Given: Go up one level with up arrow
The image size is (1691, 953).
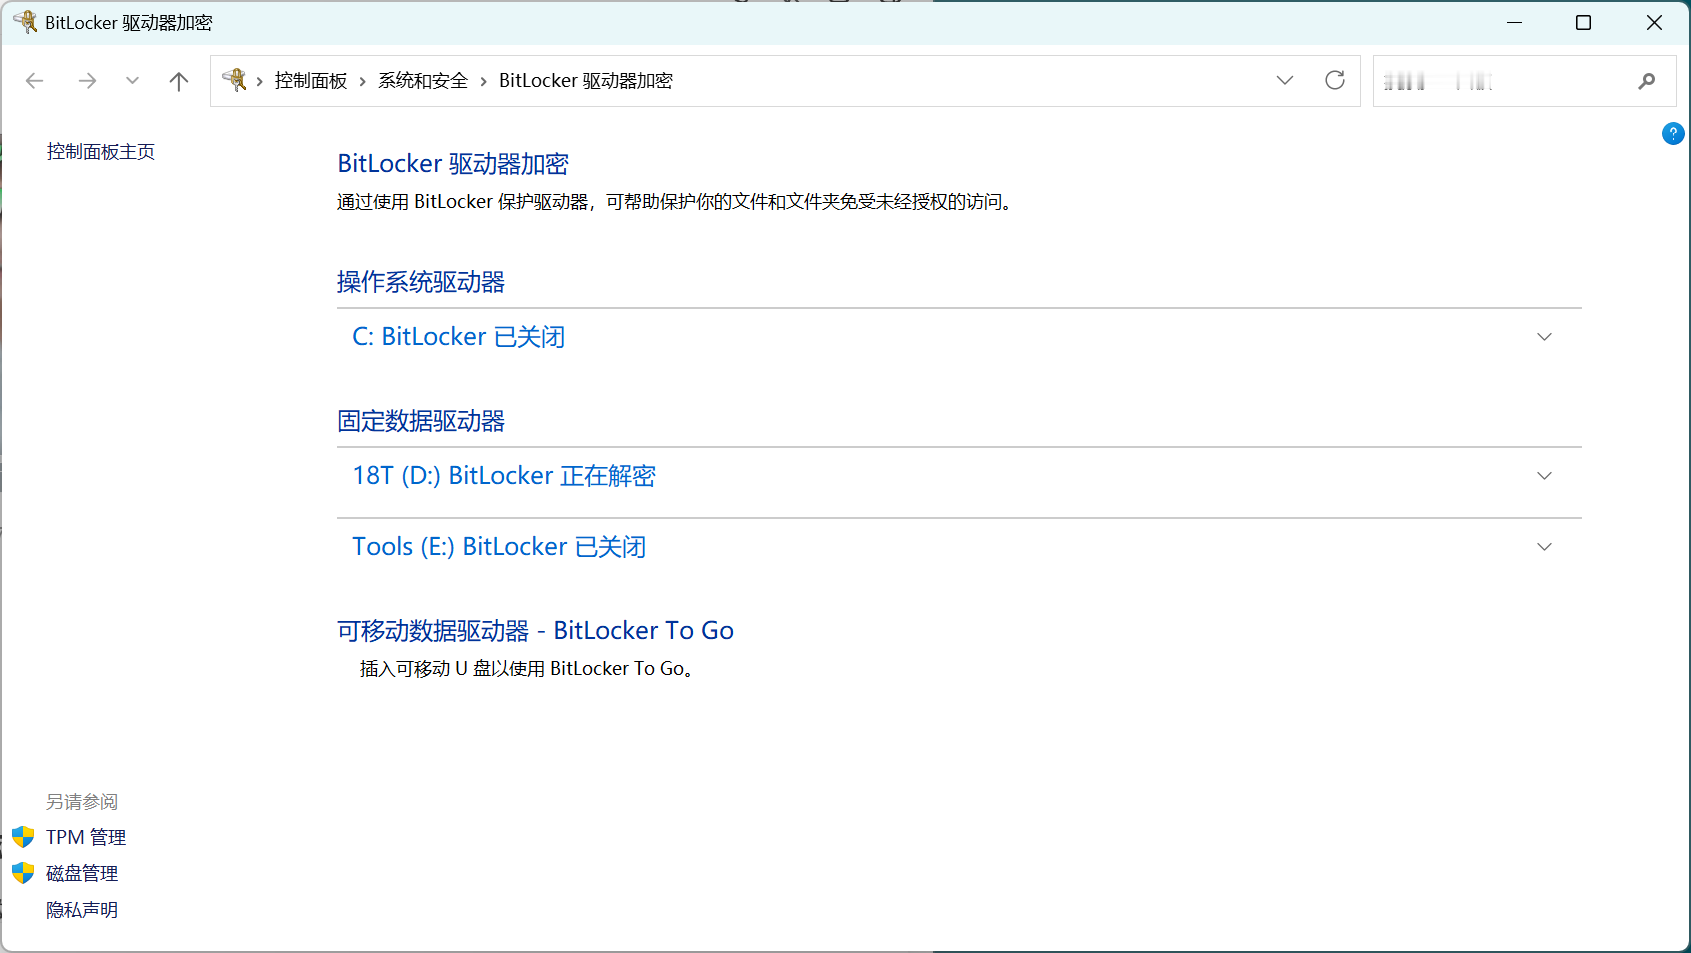Looking at the screenshot, I should [179, 81].
